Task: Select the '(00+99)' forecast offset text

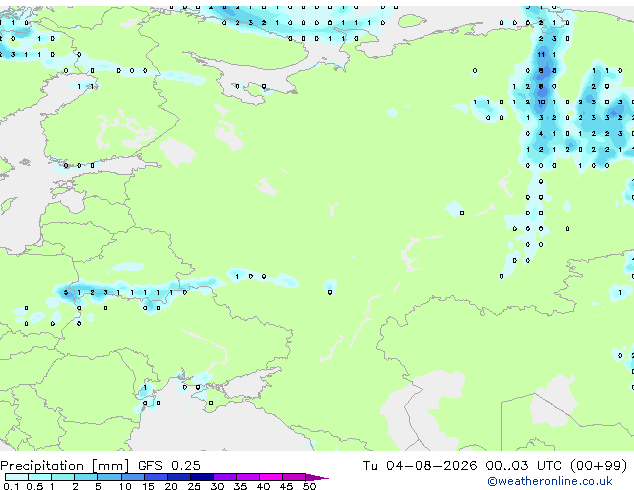Action: 599,465
